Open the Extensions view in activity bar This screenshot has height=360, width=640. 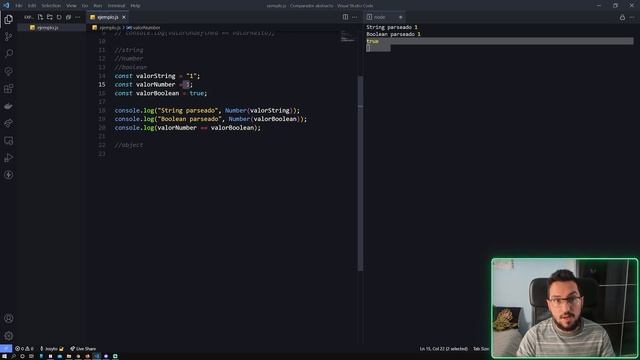click(x=9, y=89)
